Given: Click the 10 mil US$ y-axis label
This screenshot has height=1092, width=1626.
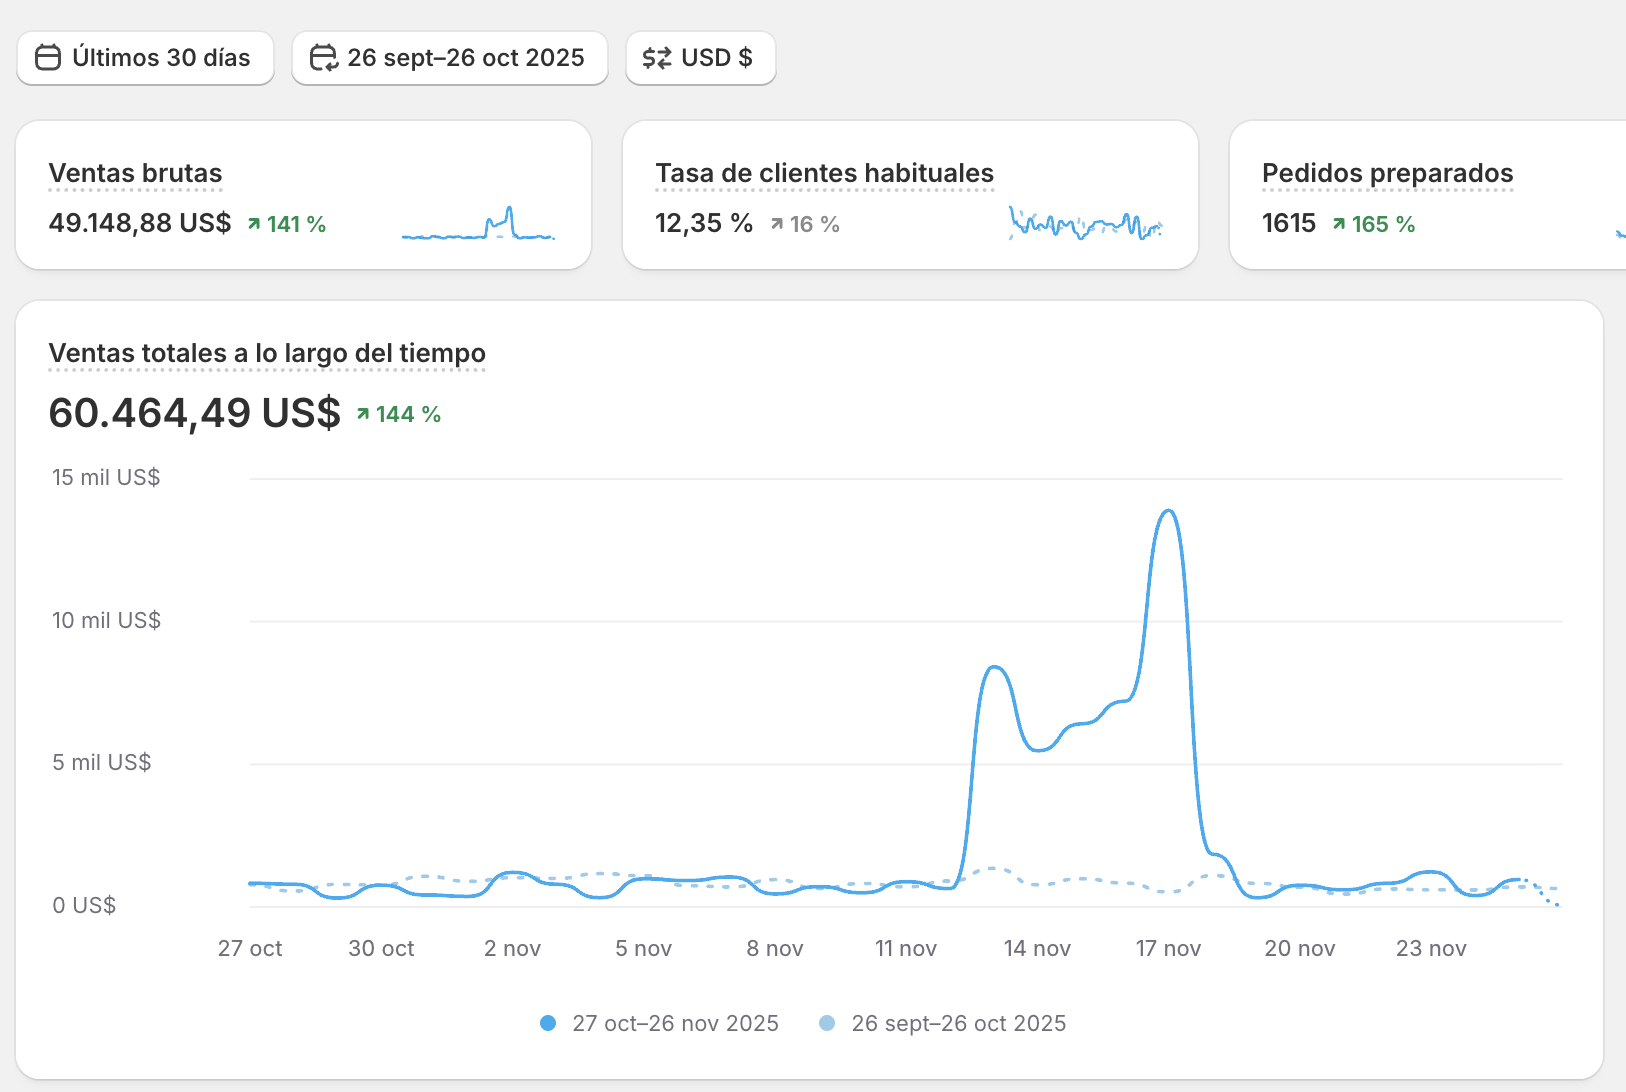Looking at the screenshot, I should [x=106, y=620].
